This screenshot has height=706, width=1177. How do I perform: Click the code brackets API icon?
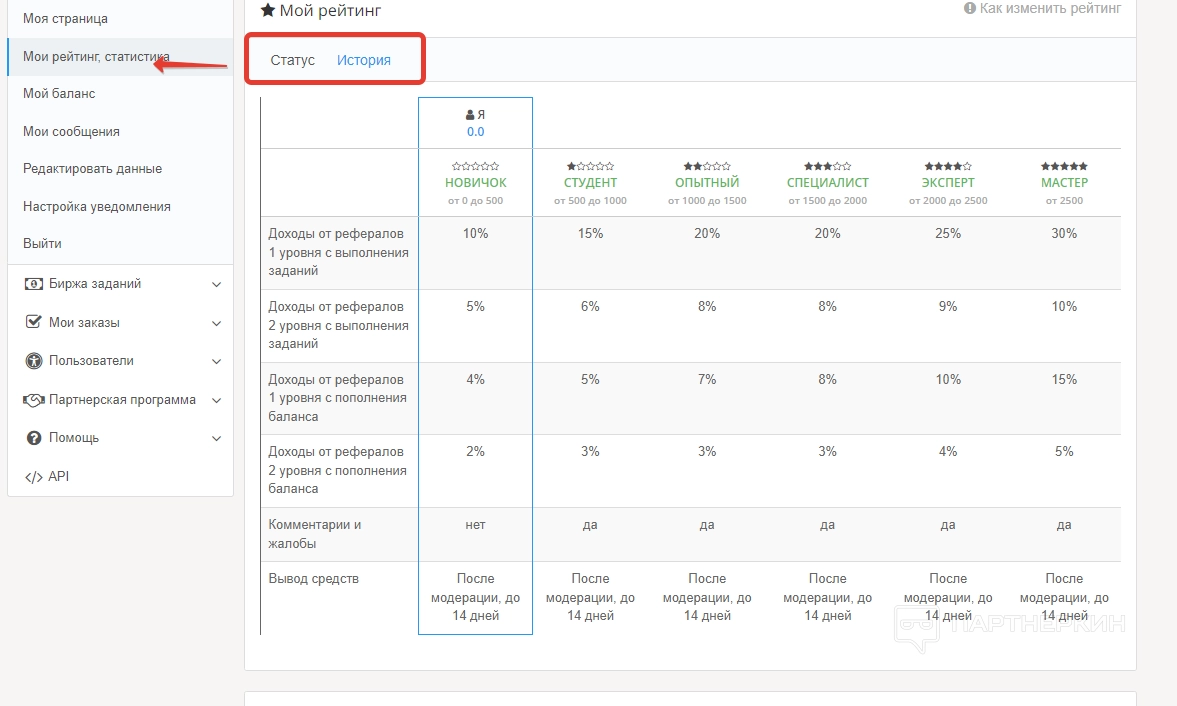click(33, 477)
